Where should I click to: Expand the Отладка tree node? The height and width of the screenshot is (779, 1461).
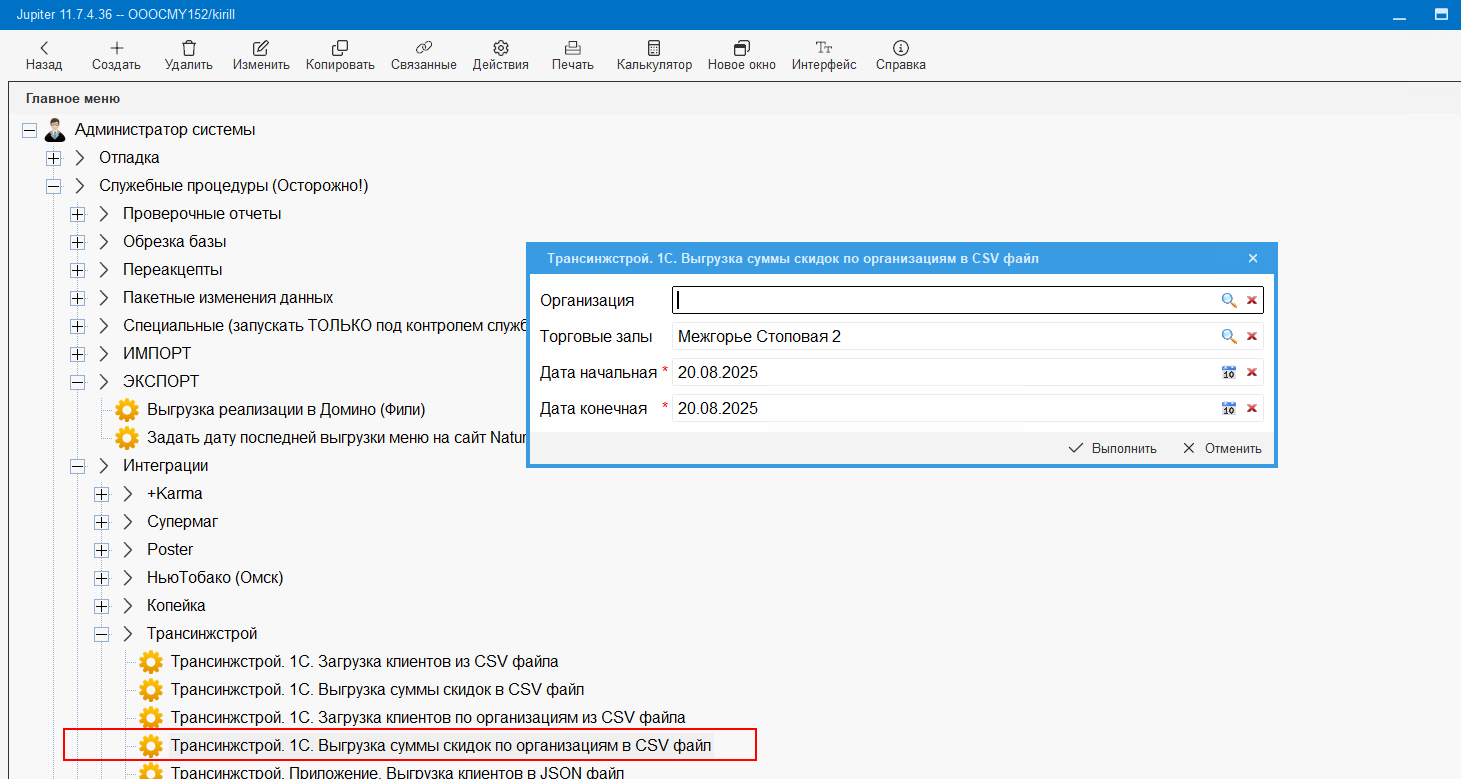pyautogui.click(x=53, y=158)
